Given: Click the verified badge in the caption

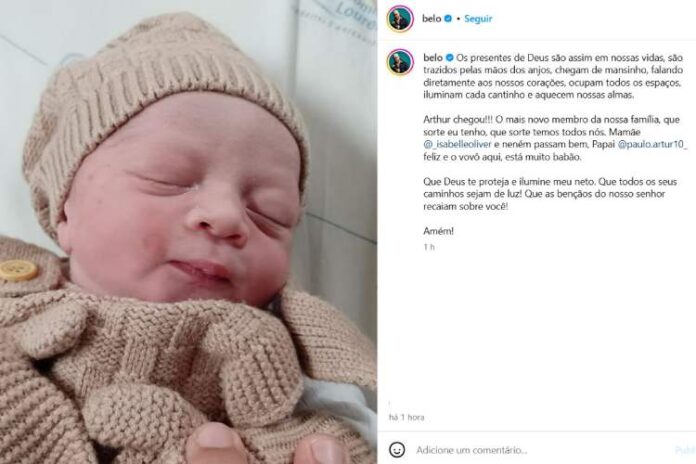Looking at the screenshot, I should coord(449,58).
